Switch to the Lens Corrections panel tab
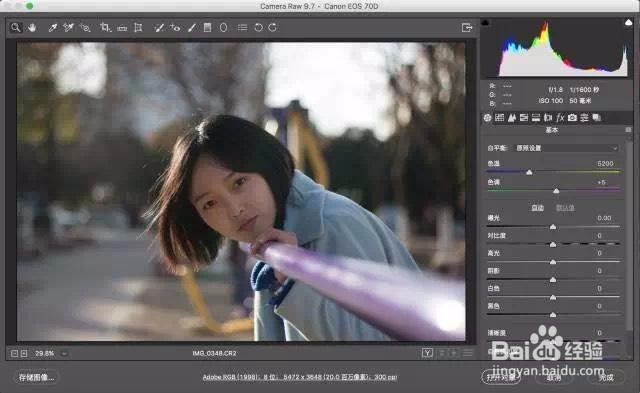 pos(548,118)
